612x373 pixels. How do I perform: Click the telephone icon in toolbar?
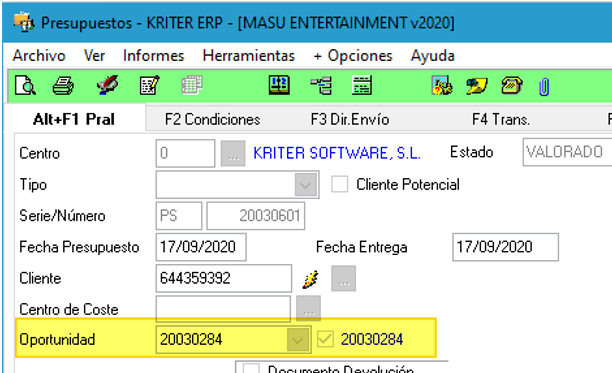tap(512, 85)
